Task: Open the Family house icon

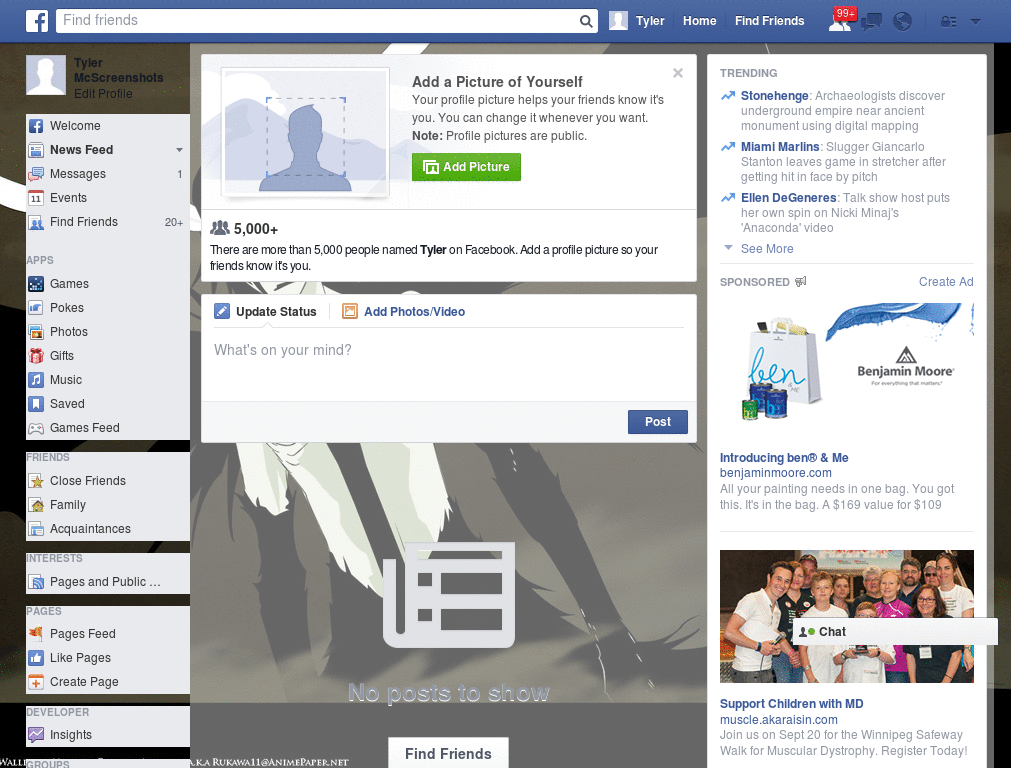Action: click(x=36, y=505)
